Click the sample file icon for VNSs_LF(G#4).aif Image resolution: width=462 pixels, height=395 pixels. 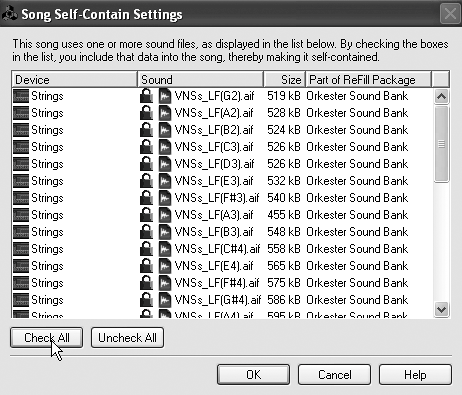point(165,300)
